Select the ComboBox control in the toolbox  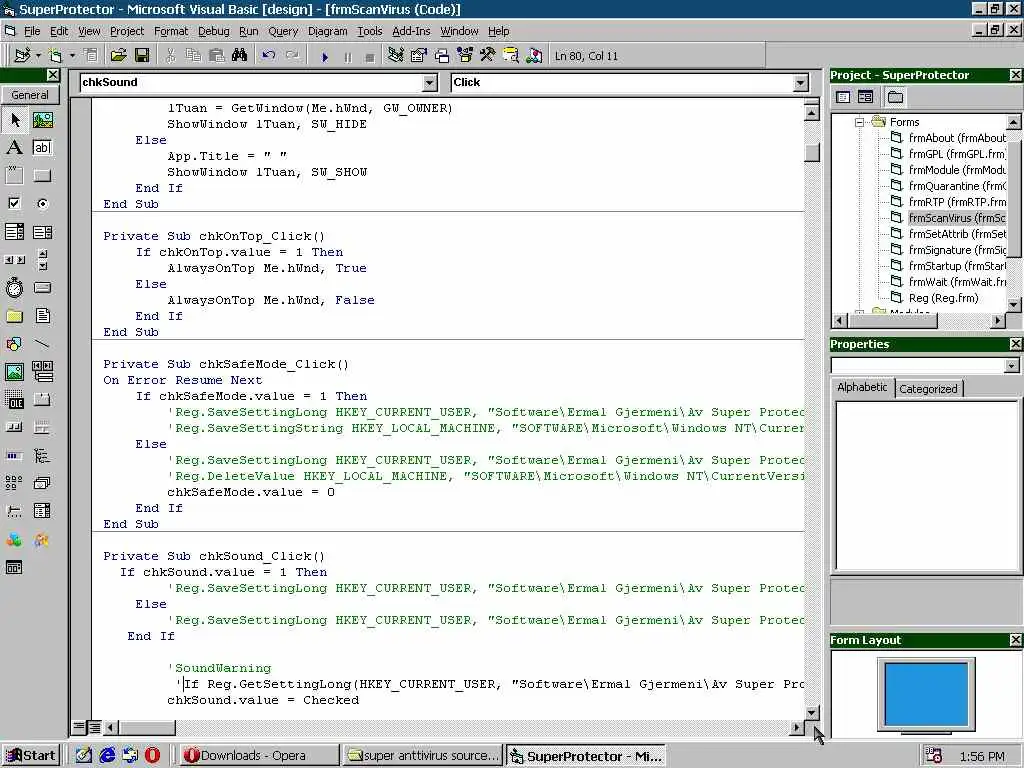(14, 232)
